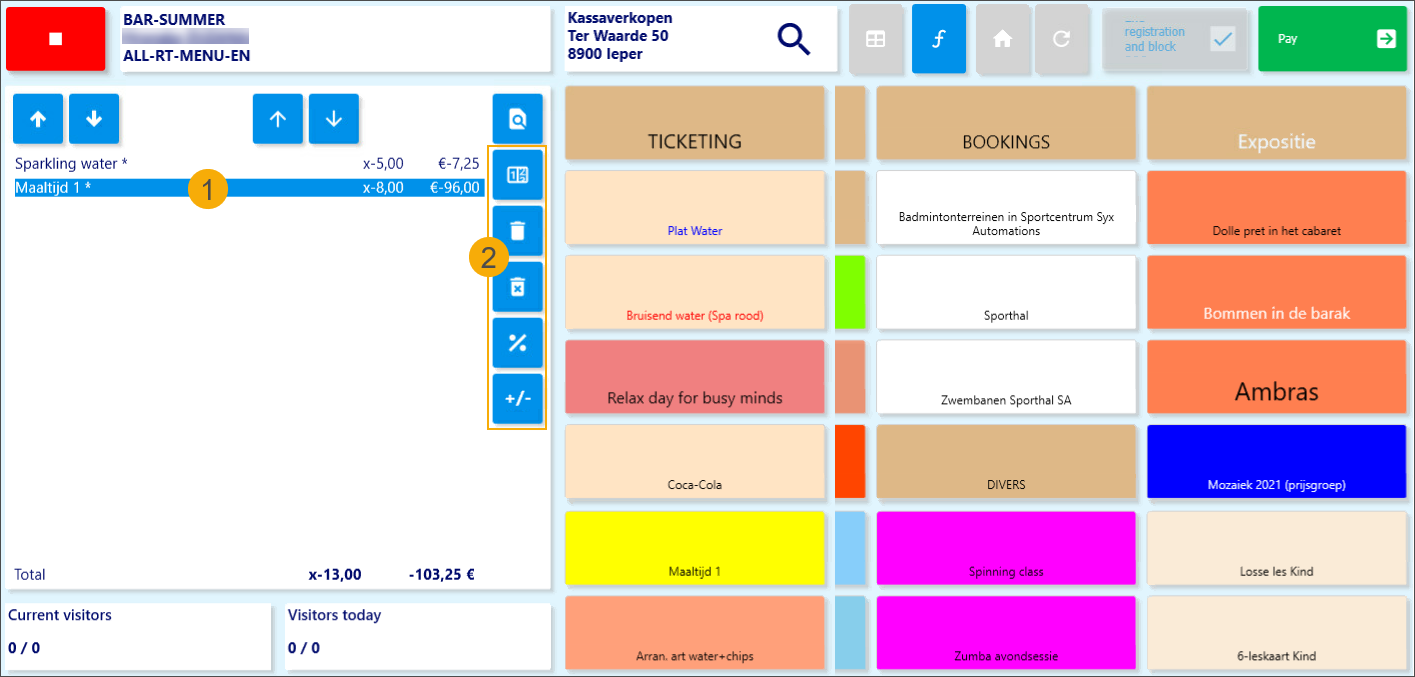Select Bommen in de barak tile
The height and width of the screenshot is (677, 1415).
pos(1277,293)
